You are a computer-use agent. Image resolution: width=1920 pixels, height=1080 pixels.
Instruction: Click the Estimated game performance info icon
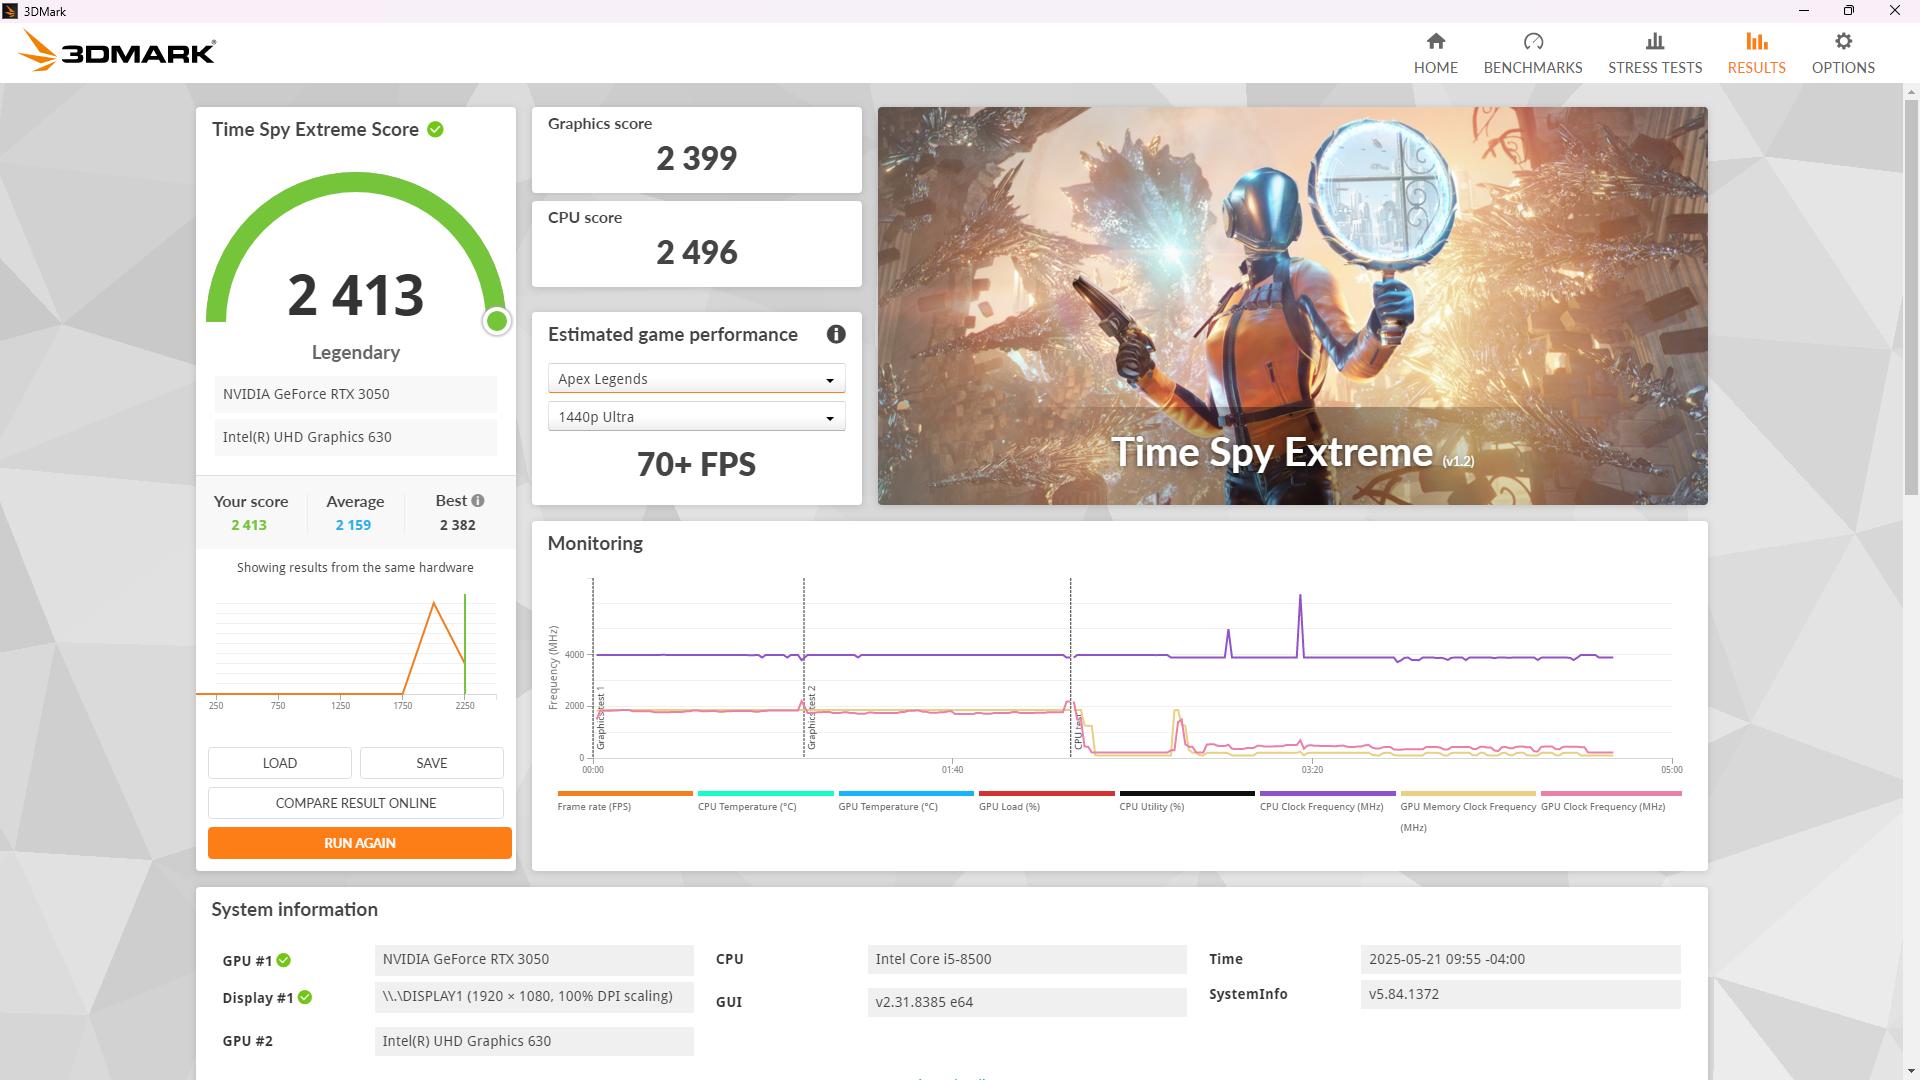[836, 335]
